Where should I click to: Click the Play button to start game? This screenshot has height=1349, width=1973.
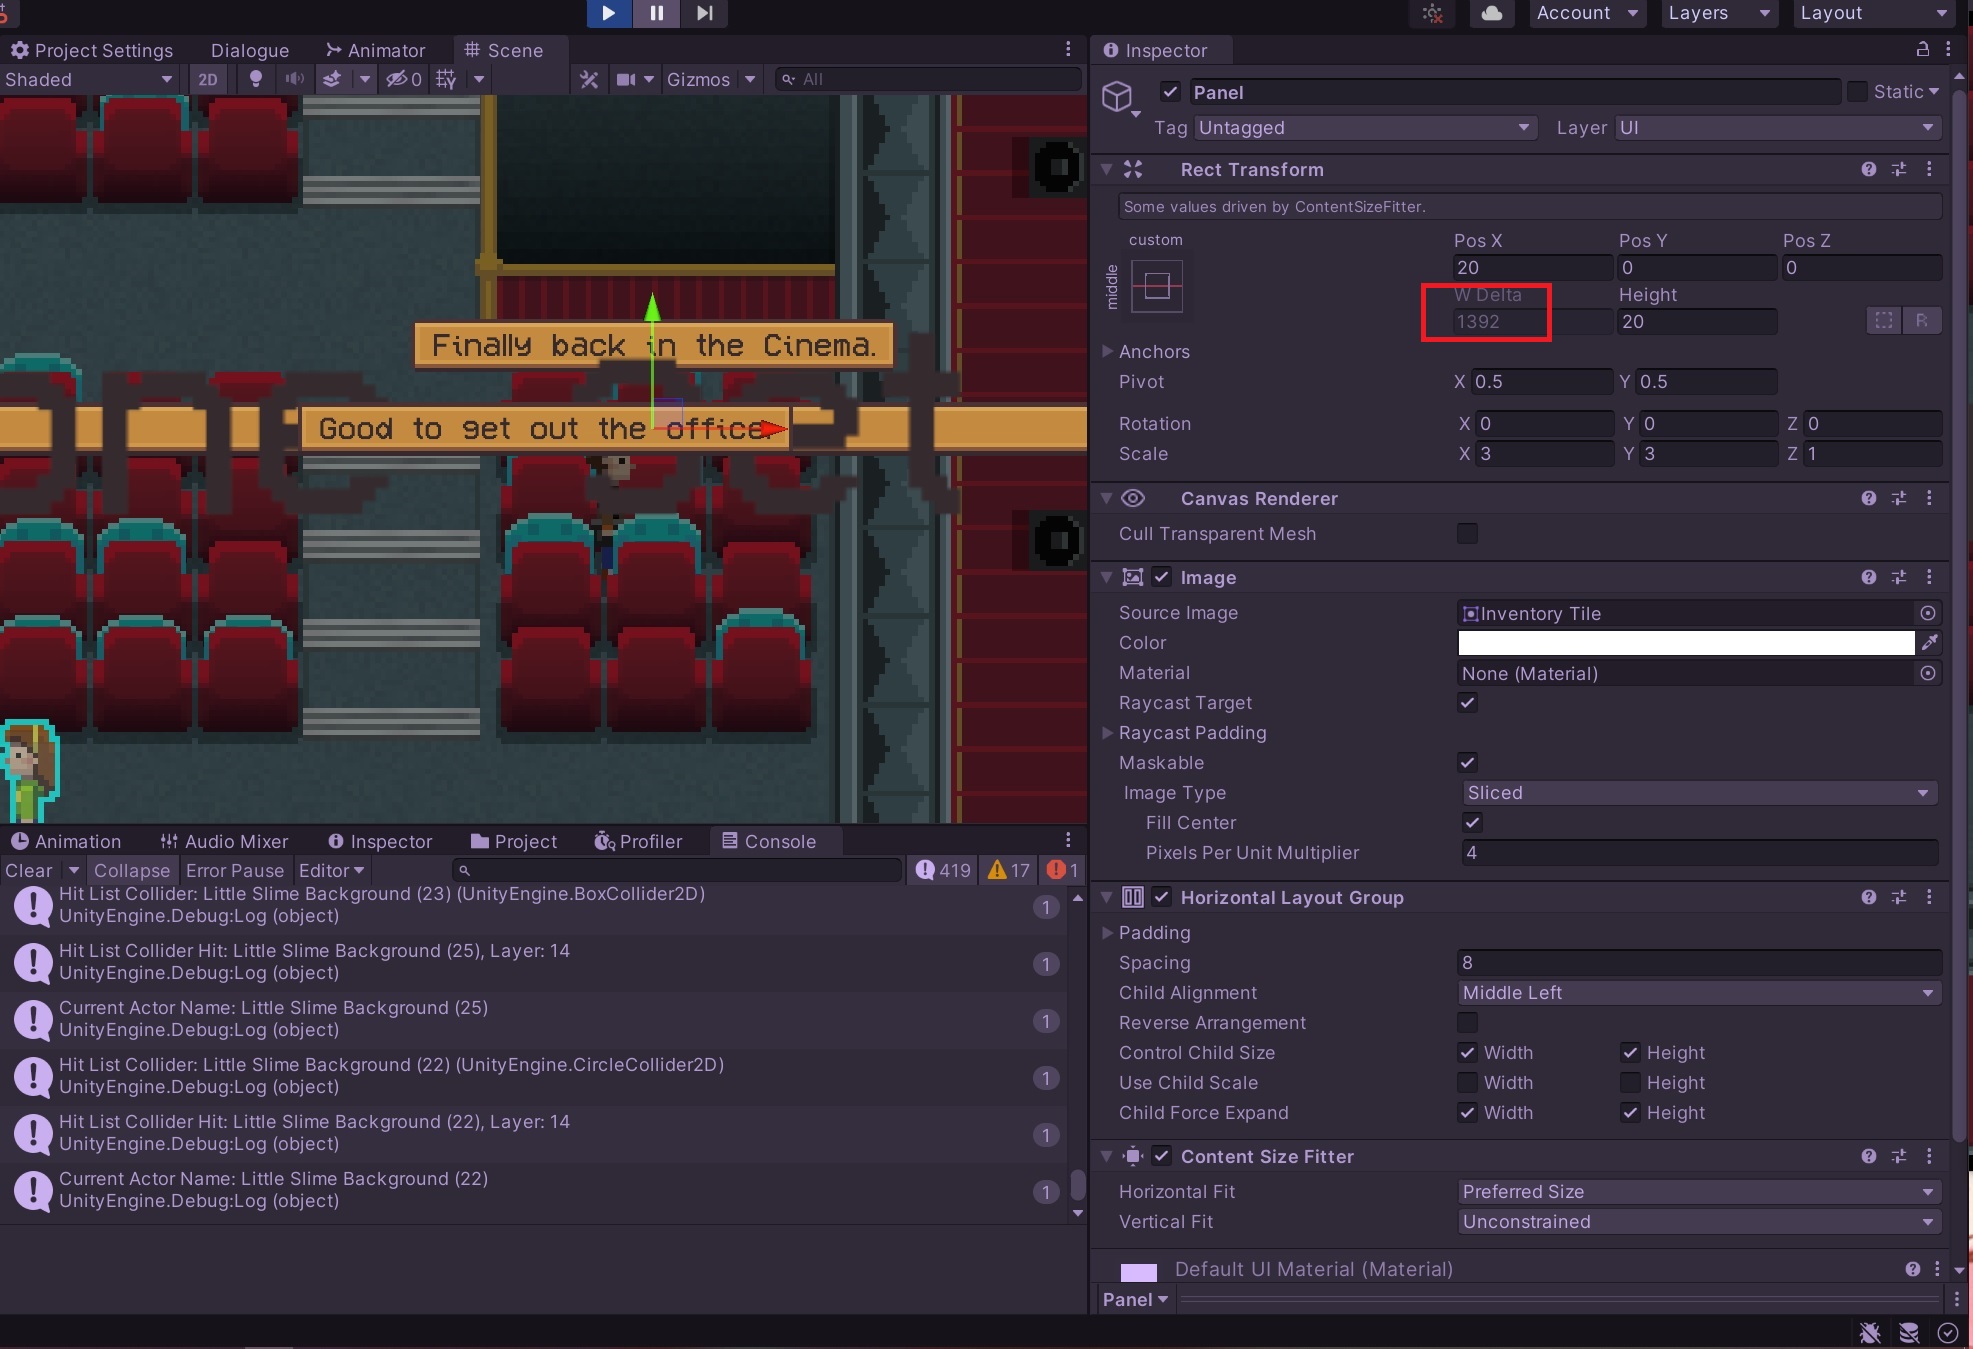click(x=609, y=13)
